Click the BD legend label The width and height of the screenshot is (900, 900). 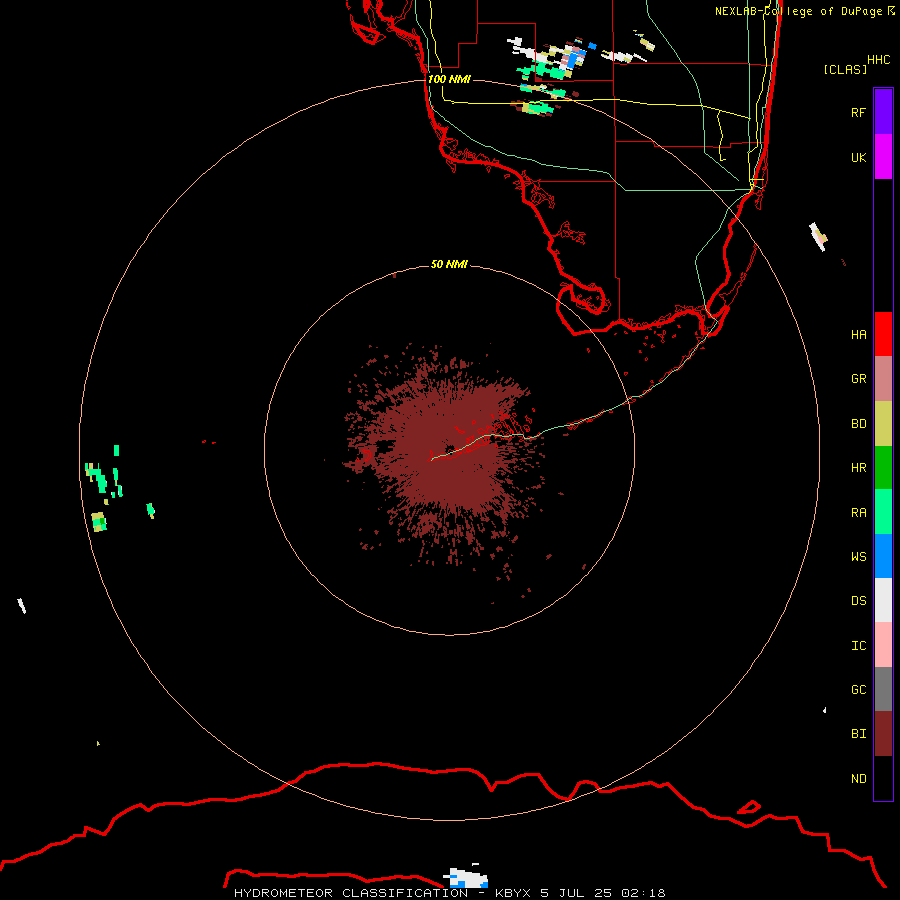858,424
